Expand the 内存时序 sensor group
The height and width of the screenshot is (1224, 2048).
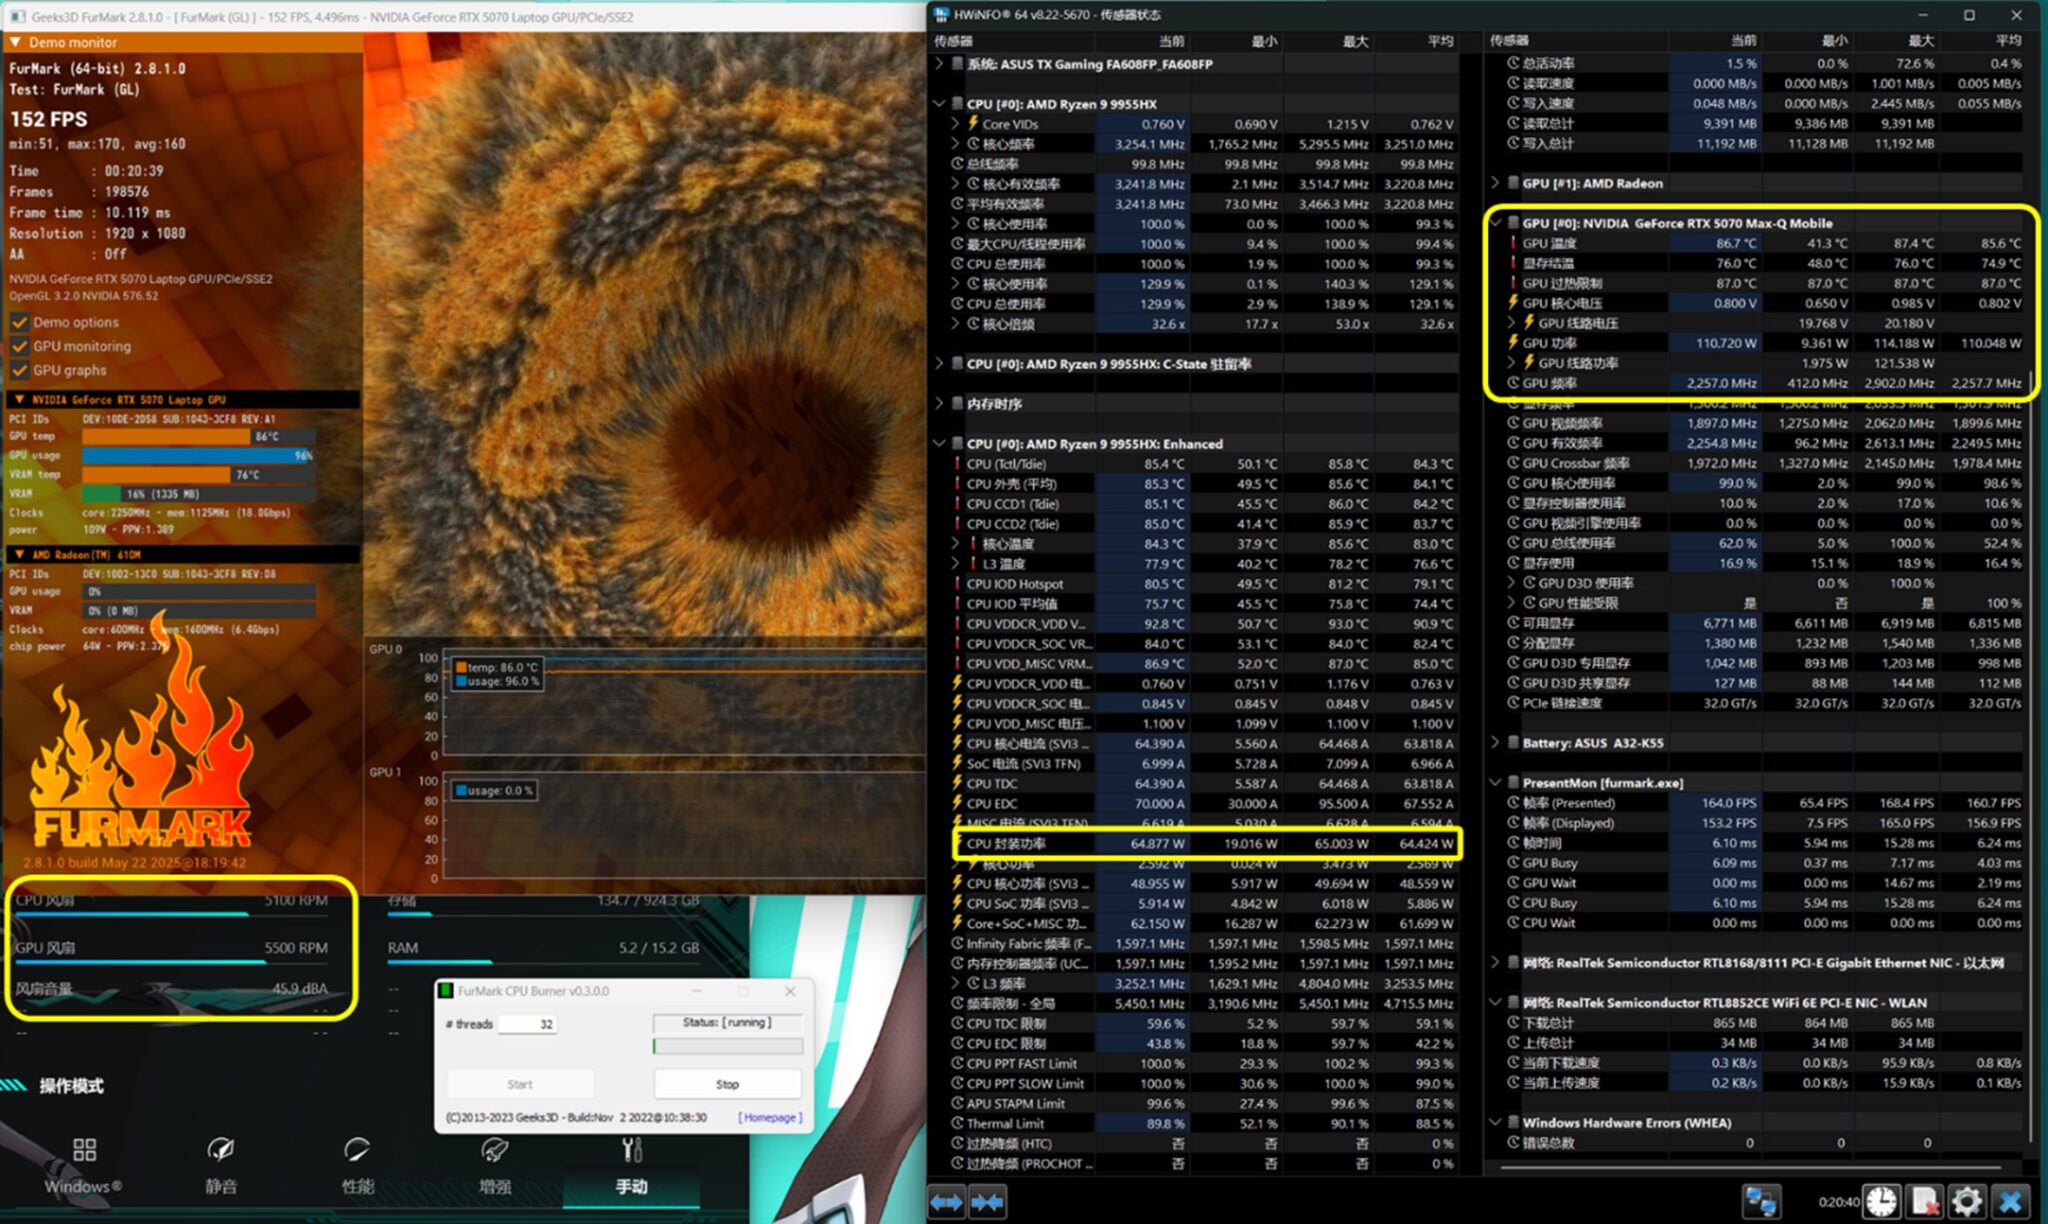pos(939,404)
